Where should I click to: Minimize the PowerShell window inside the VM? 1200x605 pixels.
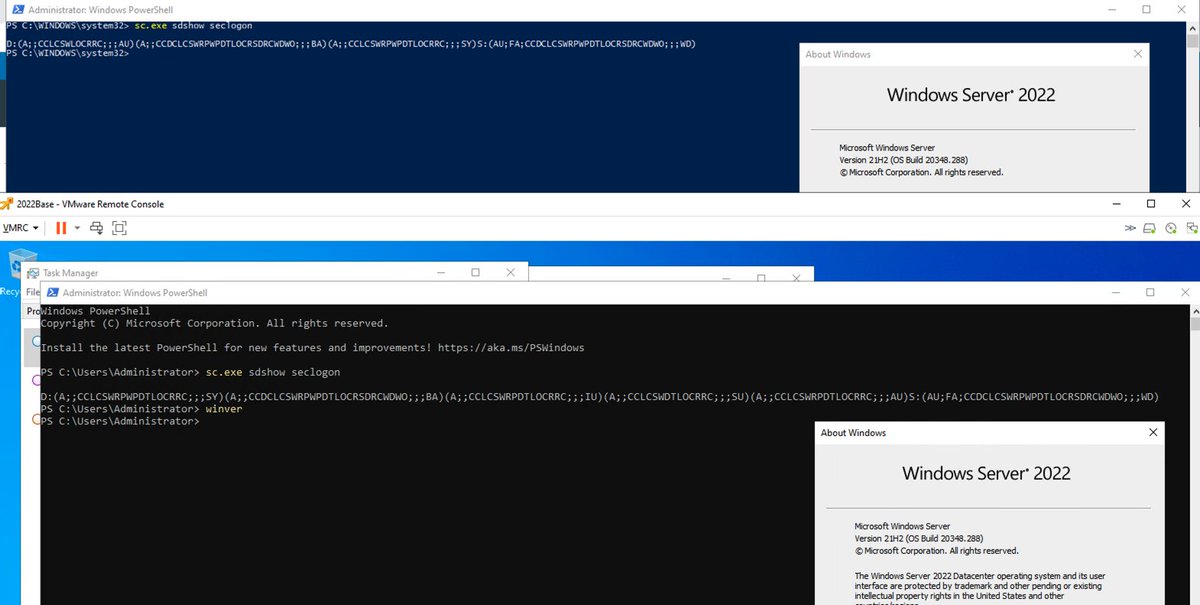coord(1118,293)
